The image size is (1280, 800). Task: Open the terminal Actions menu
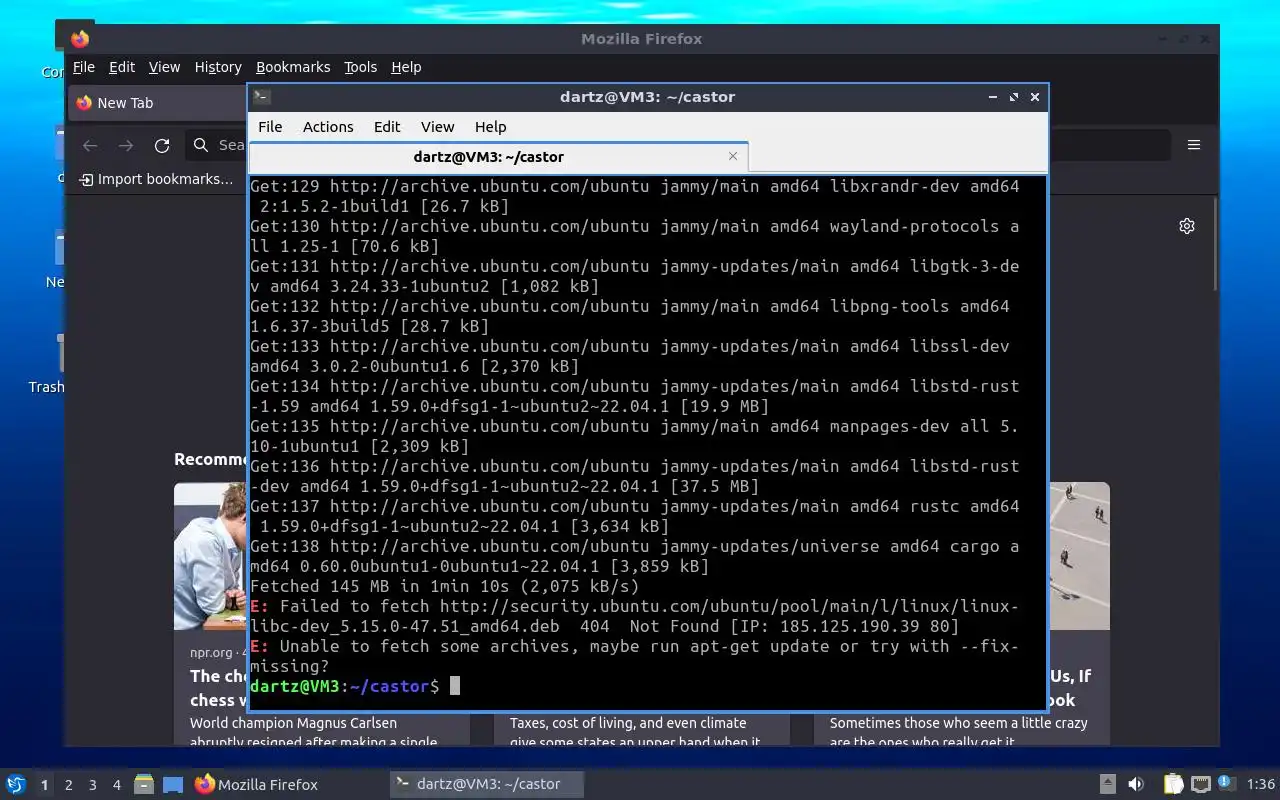(x=328, y=127)
